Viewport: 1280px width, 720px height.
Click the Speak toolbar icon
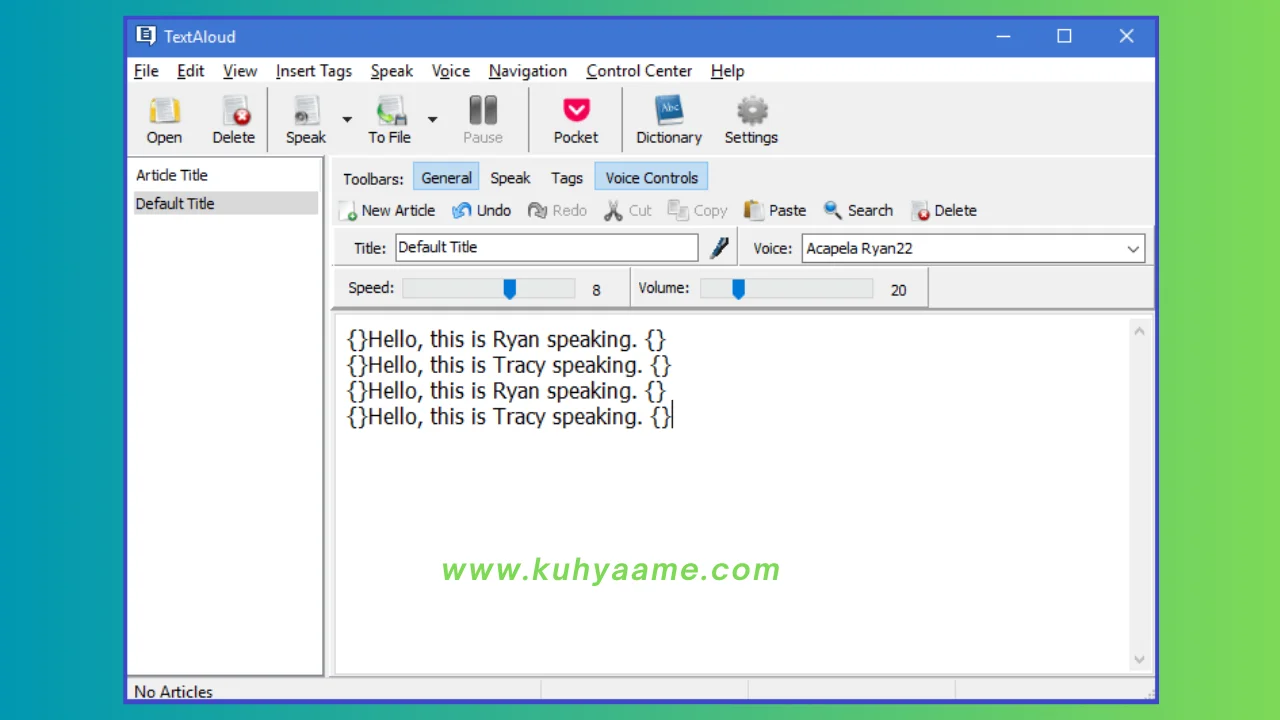coord(306,121)
